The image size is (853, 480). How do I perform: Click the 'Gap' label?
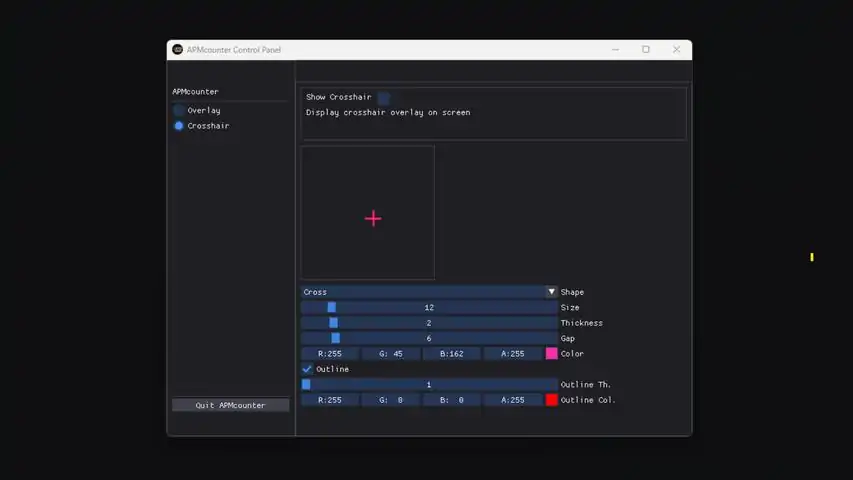click(567, 339)
